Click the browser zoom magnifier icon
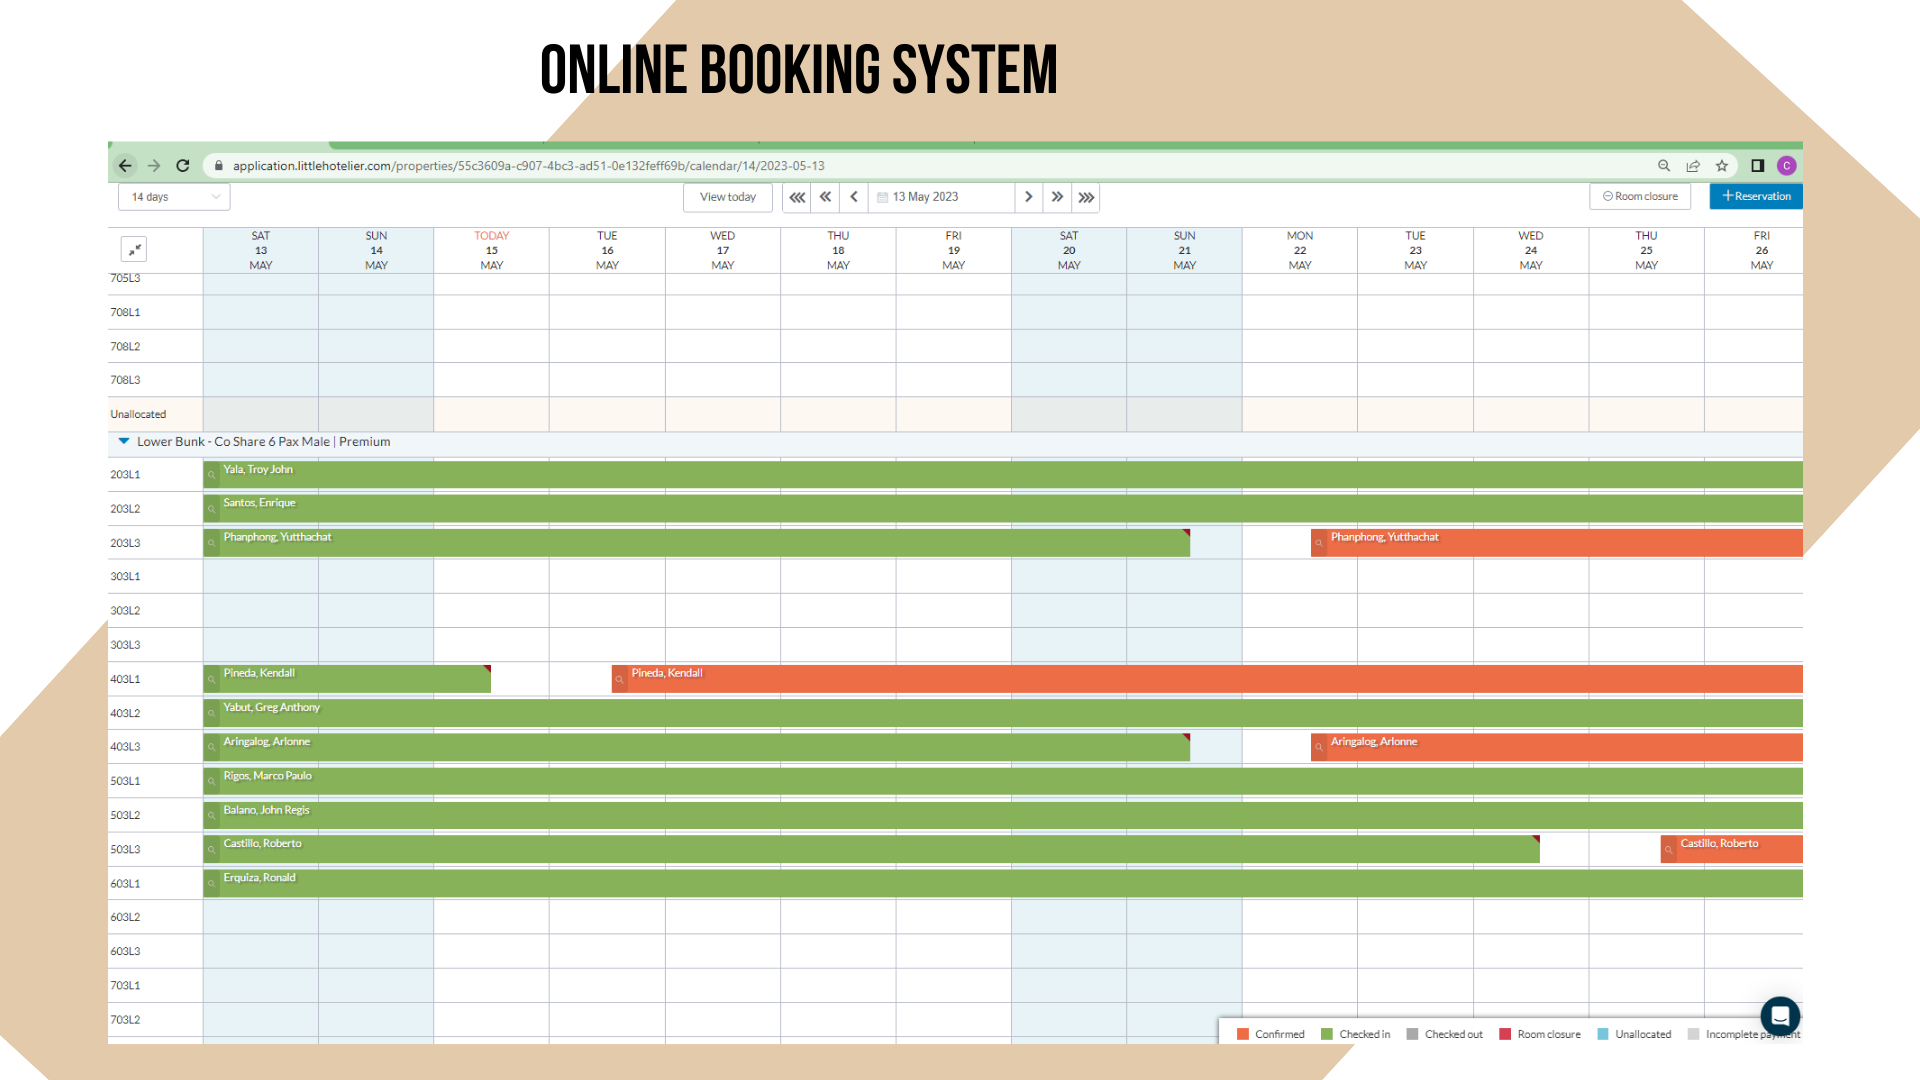The width and height of the screenshot is (1920, 1080). 1664,166
